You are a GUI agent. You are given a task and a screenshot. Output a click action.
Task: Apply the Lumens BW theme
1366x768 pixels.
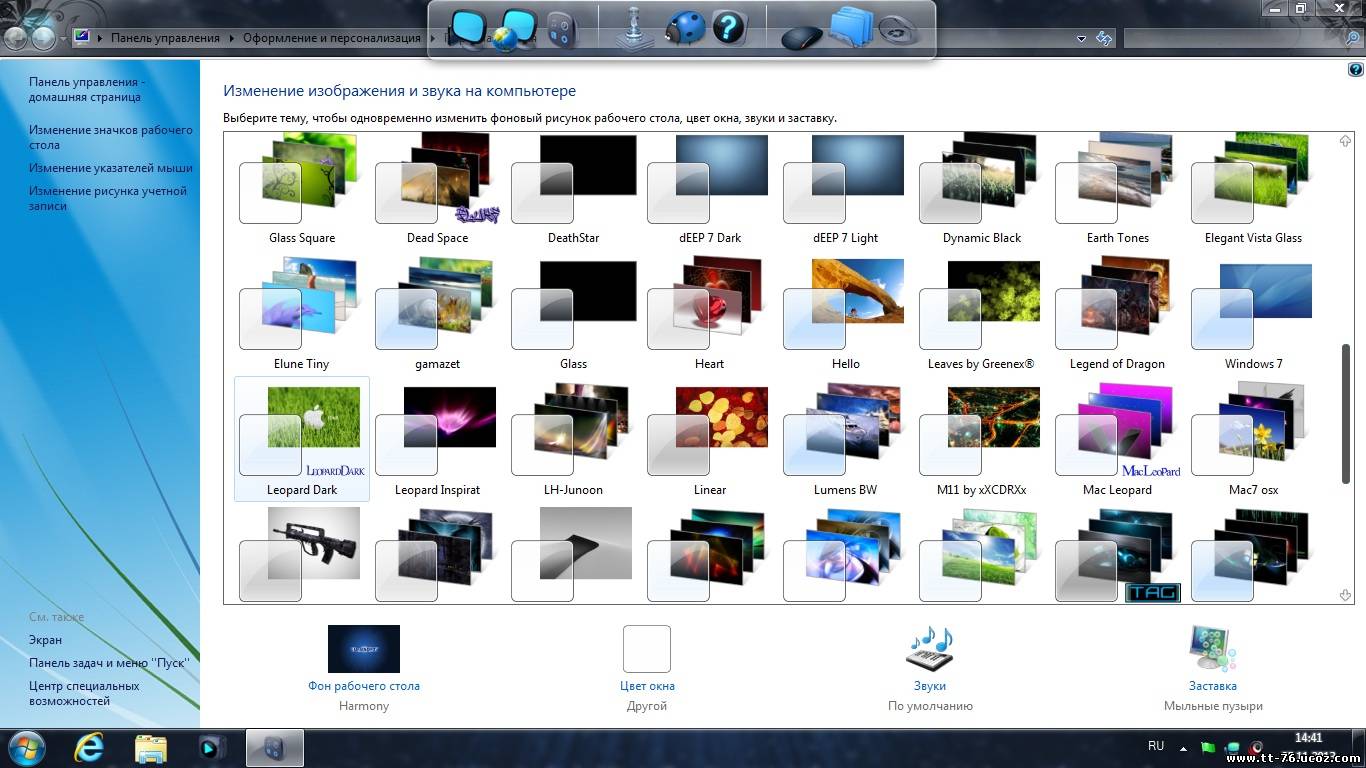pyautogui.click(x=845, y=439)
